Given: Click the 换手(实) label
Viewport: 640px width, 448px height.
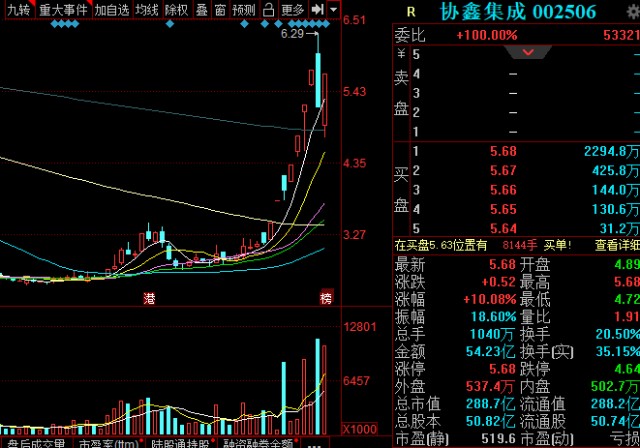Looking at the screenshot, I should click(x=547, y=352).
